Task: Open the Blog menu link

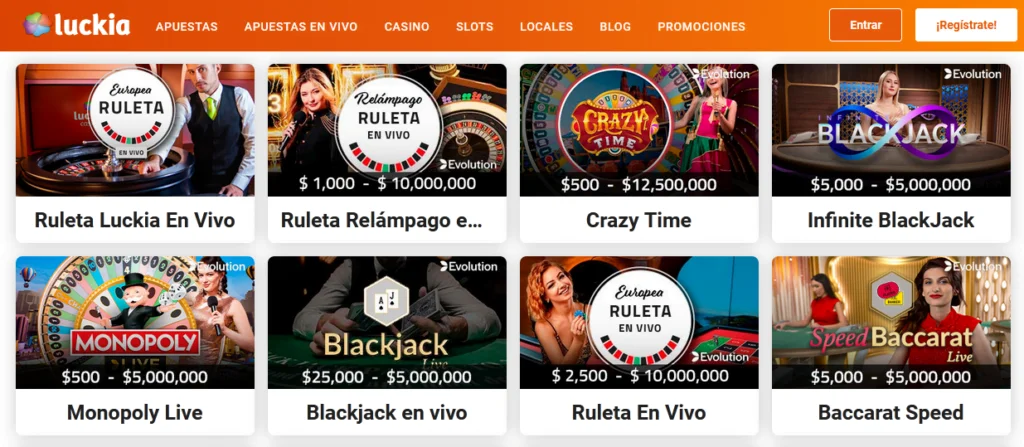Action: [x=615, y=27]
